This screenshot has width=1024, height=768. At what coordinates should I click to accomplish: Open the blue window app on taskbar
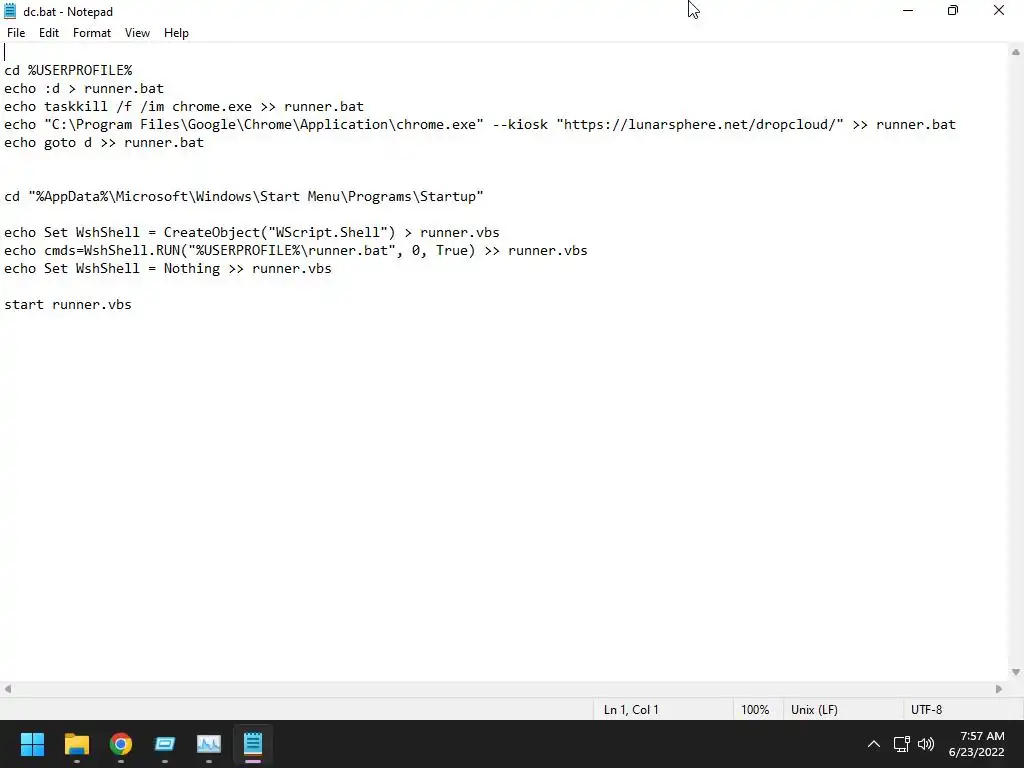pos(165,744)
